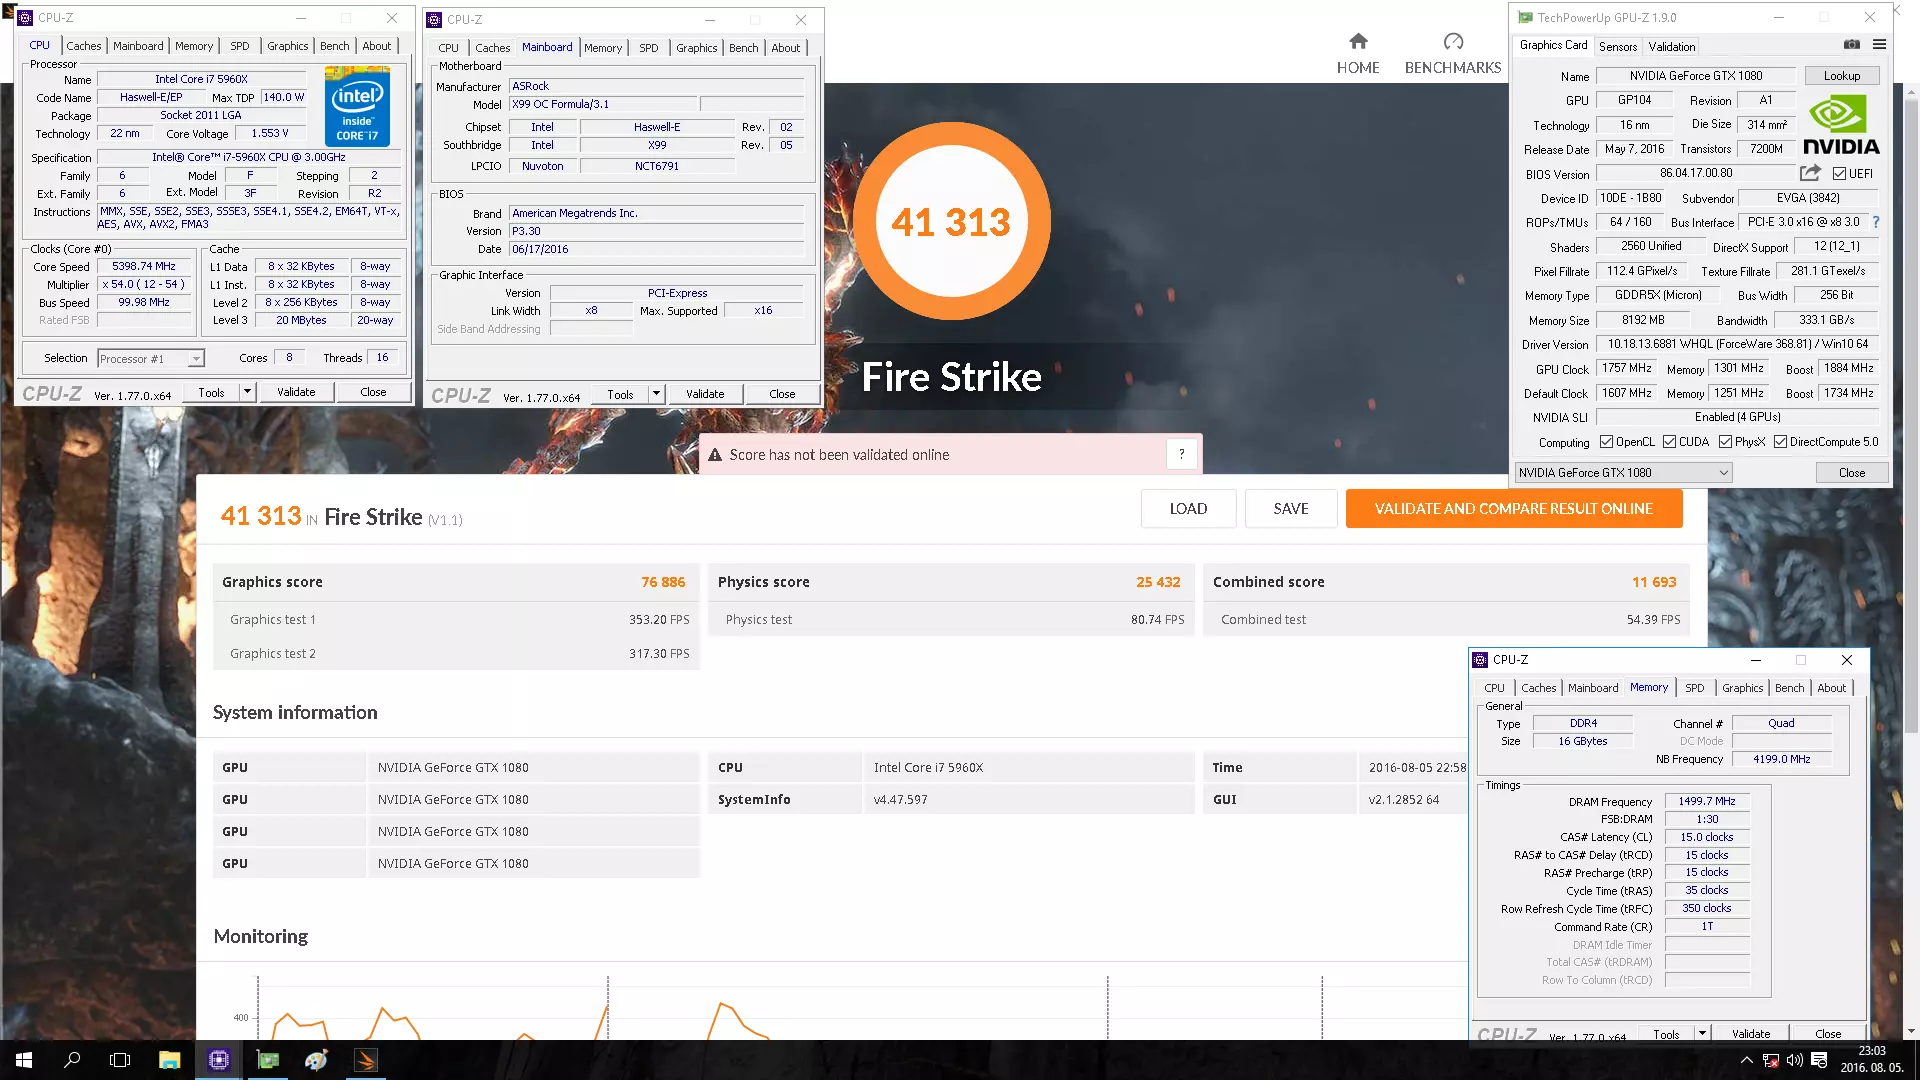
Task: Click the BIOS export share icon
Action: coord(1810,173)
